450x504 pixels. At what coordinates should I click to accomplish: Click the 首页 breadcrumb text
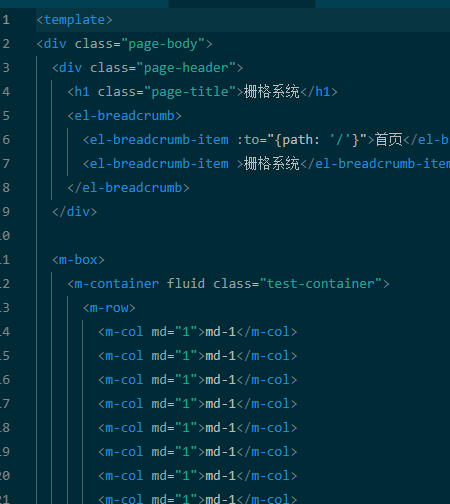[389, 140]
